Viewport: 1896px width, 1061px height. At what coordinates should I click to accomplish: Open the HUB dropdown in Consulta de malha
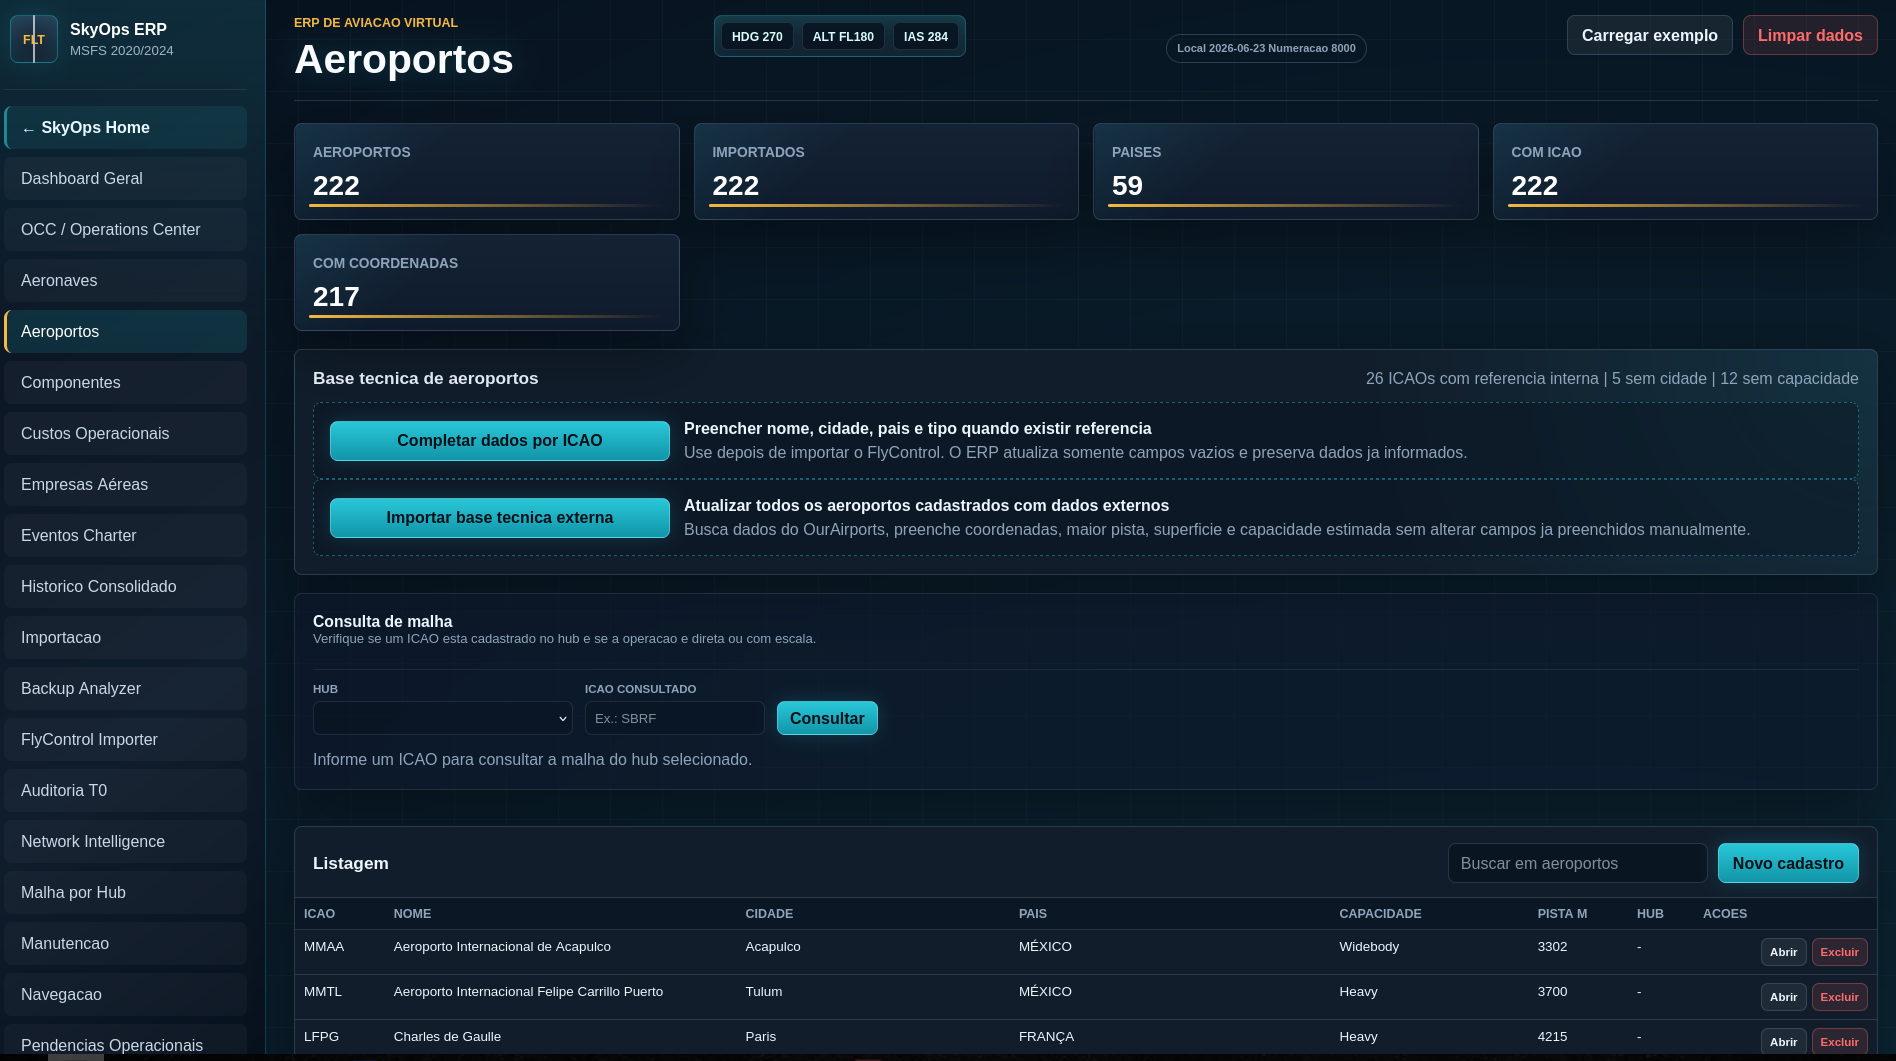443,718
